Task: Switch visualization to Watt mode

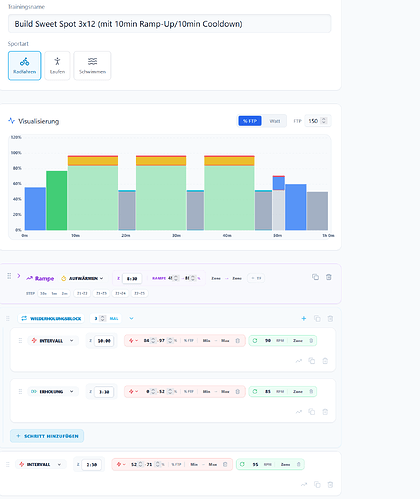Action: click(x=275, y=121)
